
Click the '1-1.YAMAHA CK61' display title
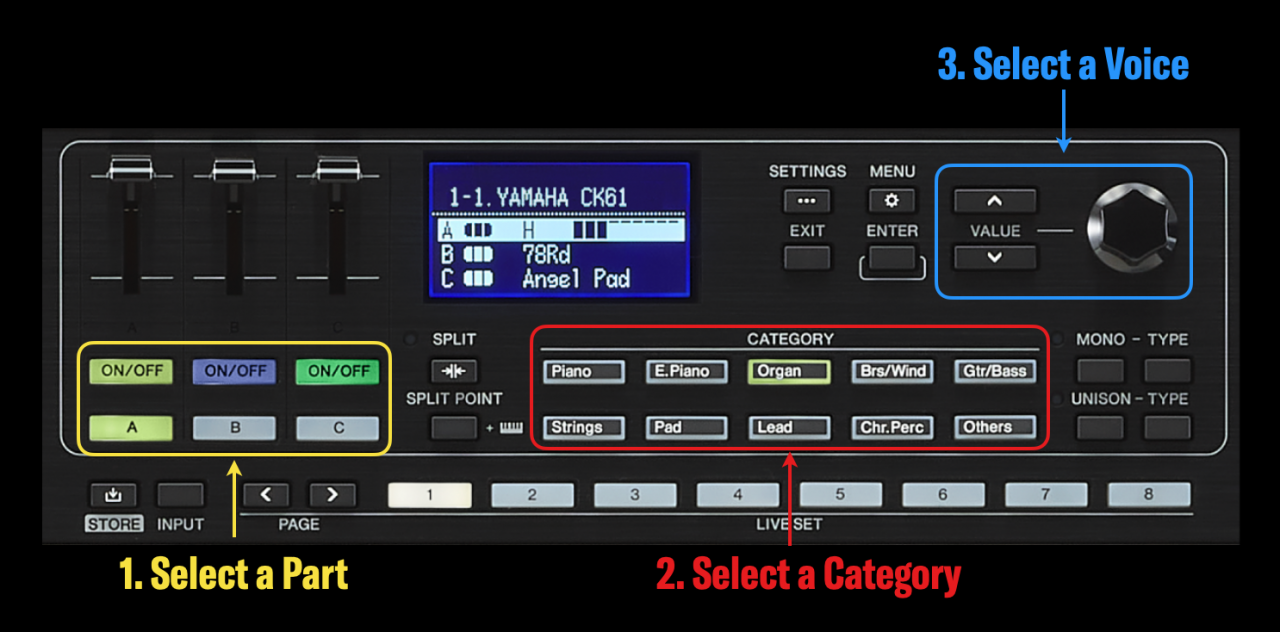coord(537,196)
